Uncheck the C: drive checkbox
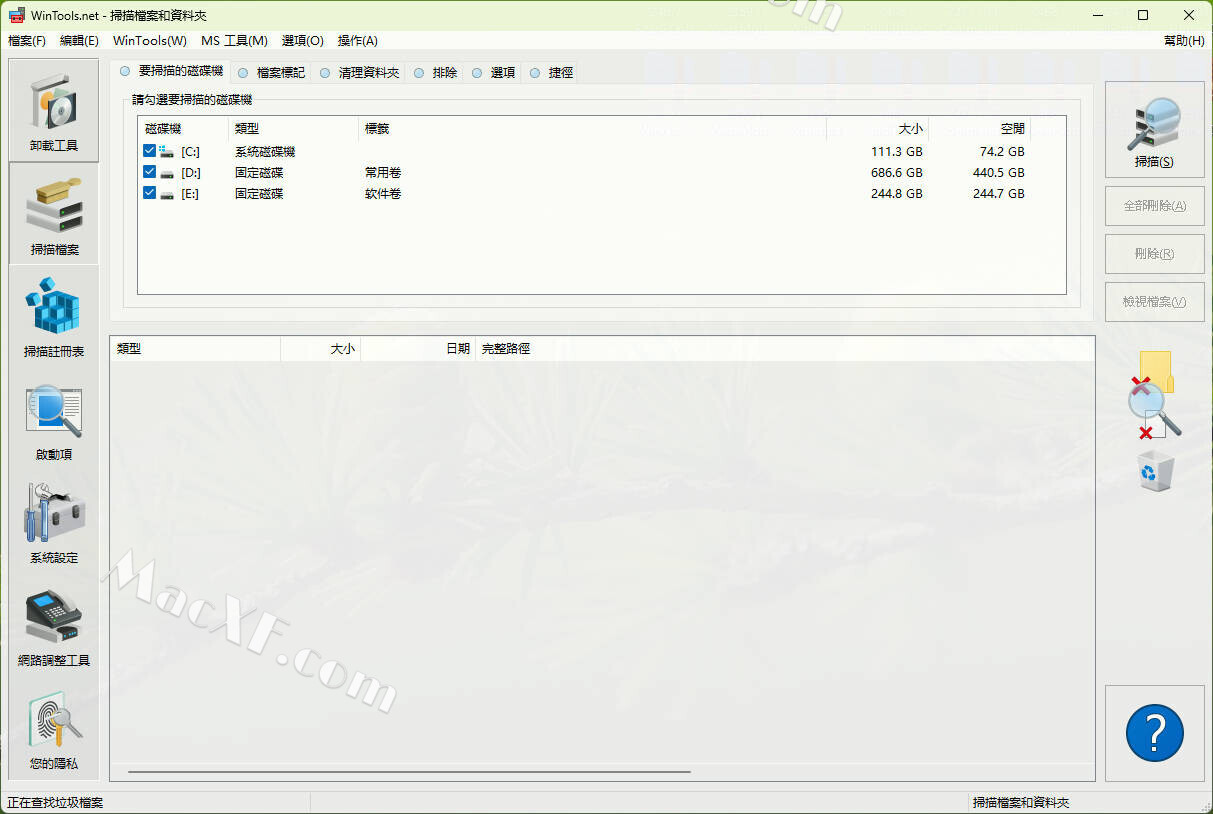Viewport: 1213px width, 814px height. (150, 151)
